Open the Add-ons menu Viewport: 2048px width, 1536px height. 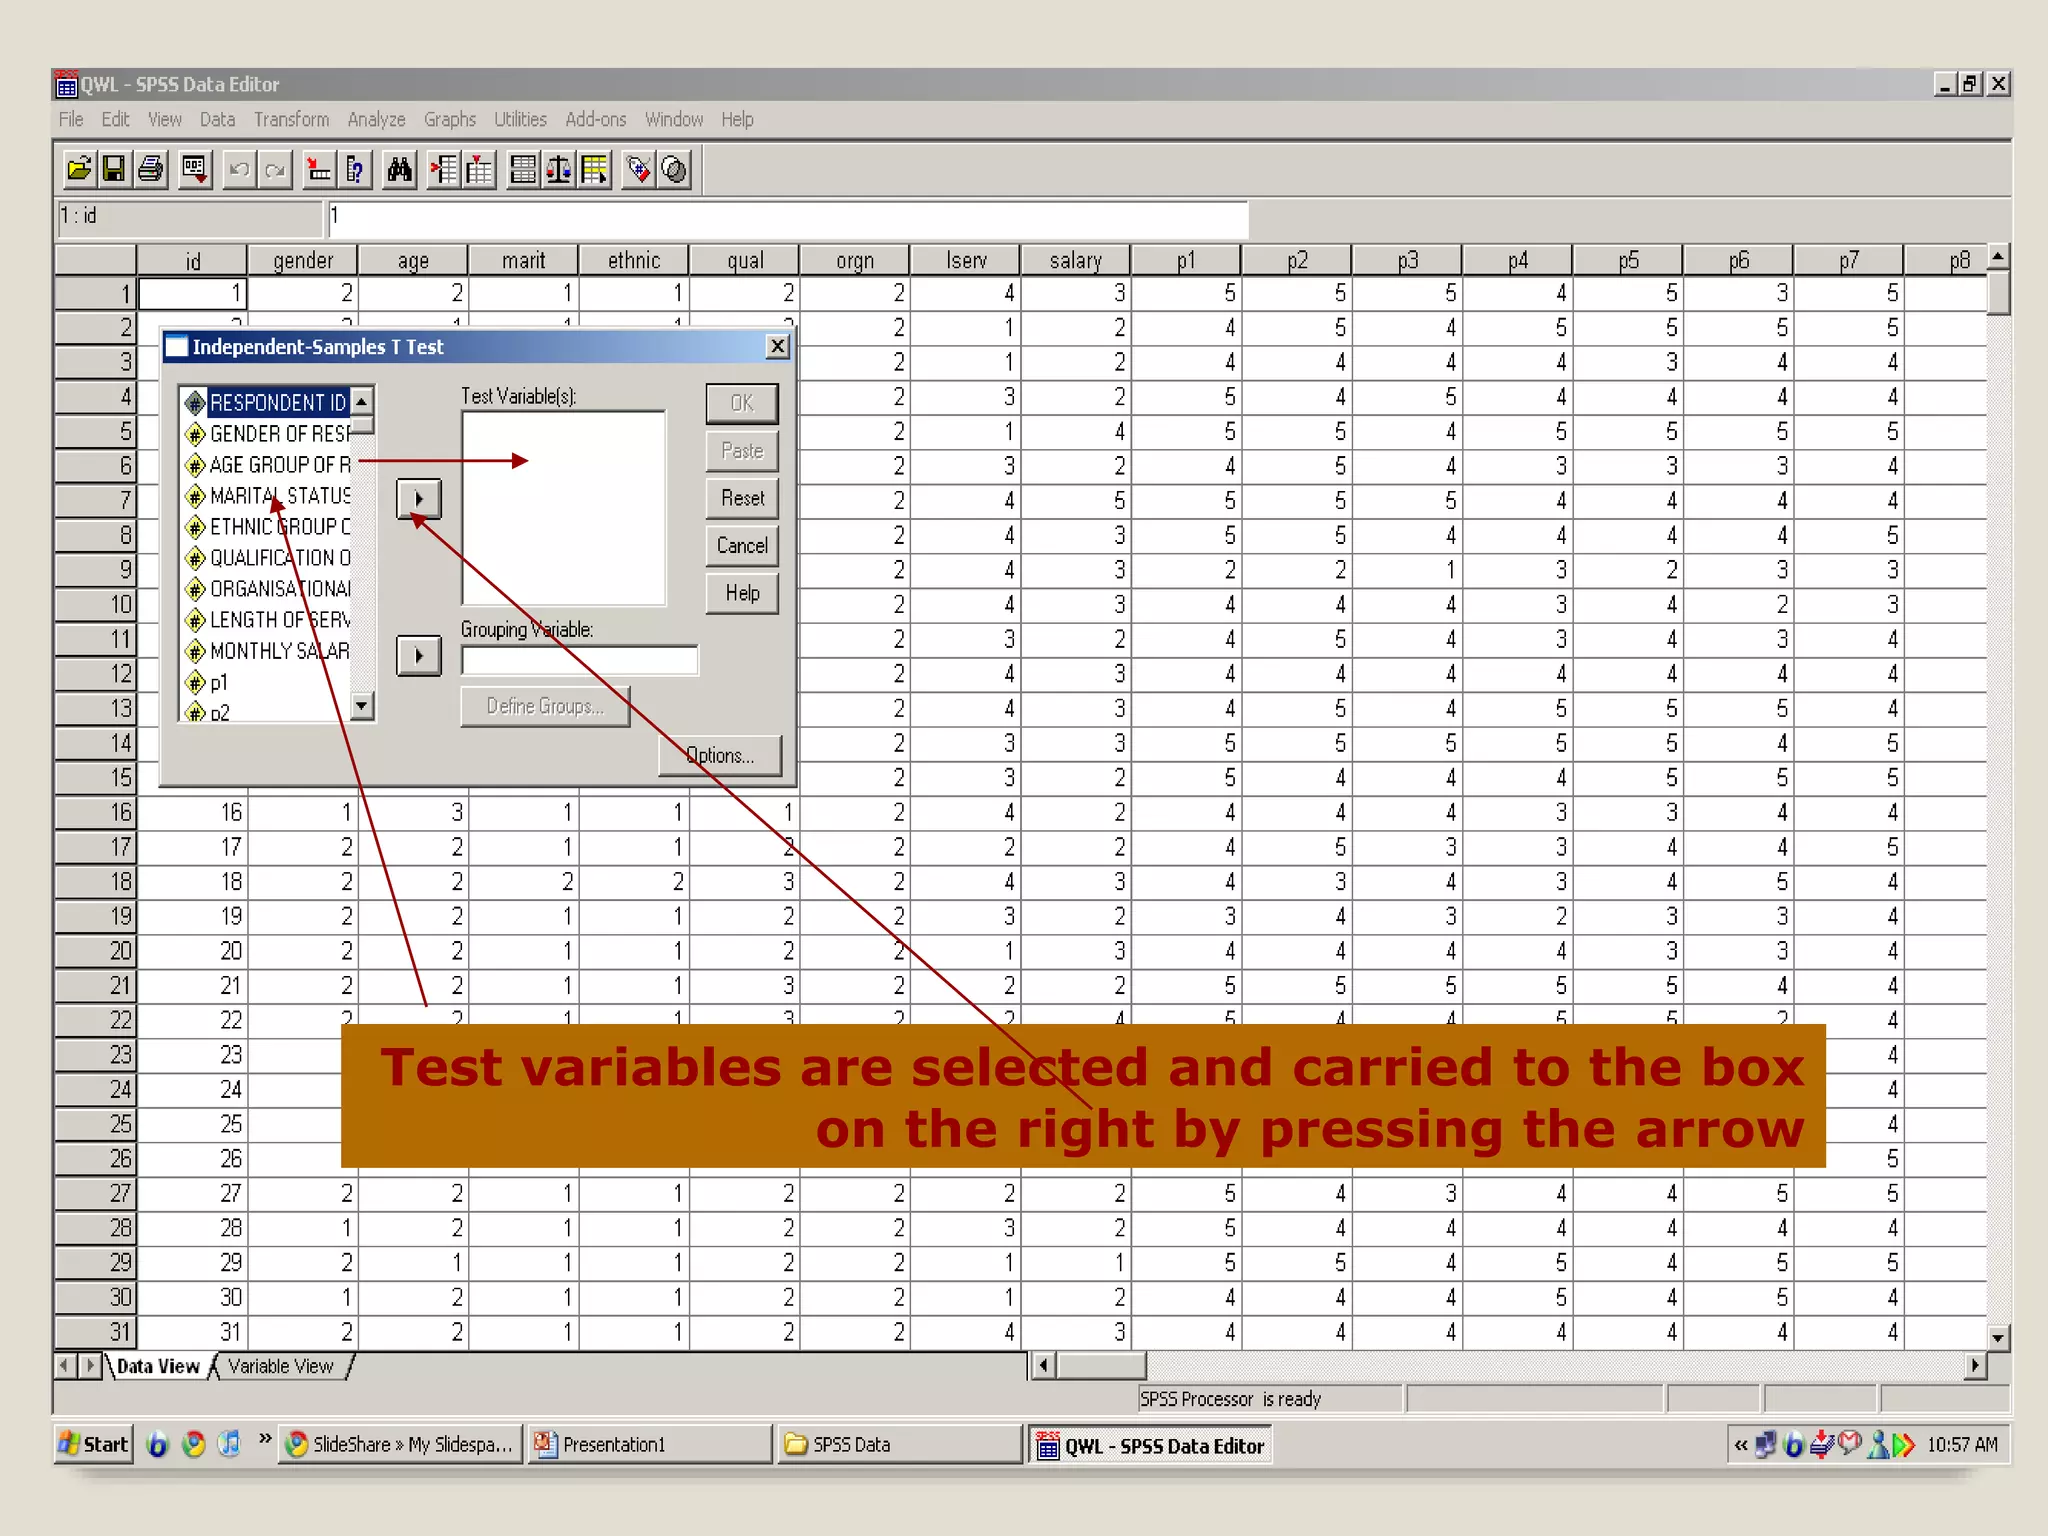pyautogui.click(x=596, y=120)
